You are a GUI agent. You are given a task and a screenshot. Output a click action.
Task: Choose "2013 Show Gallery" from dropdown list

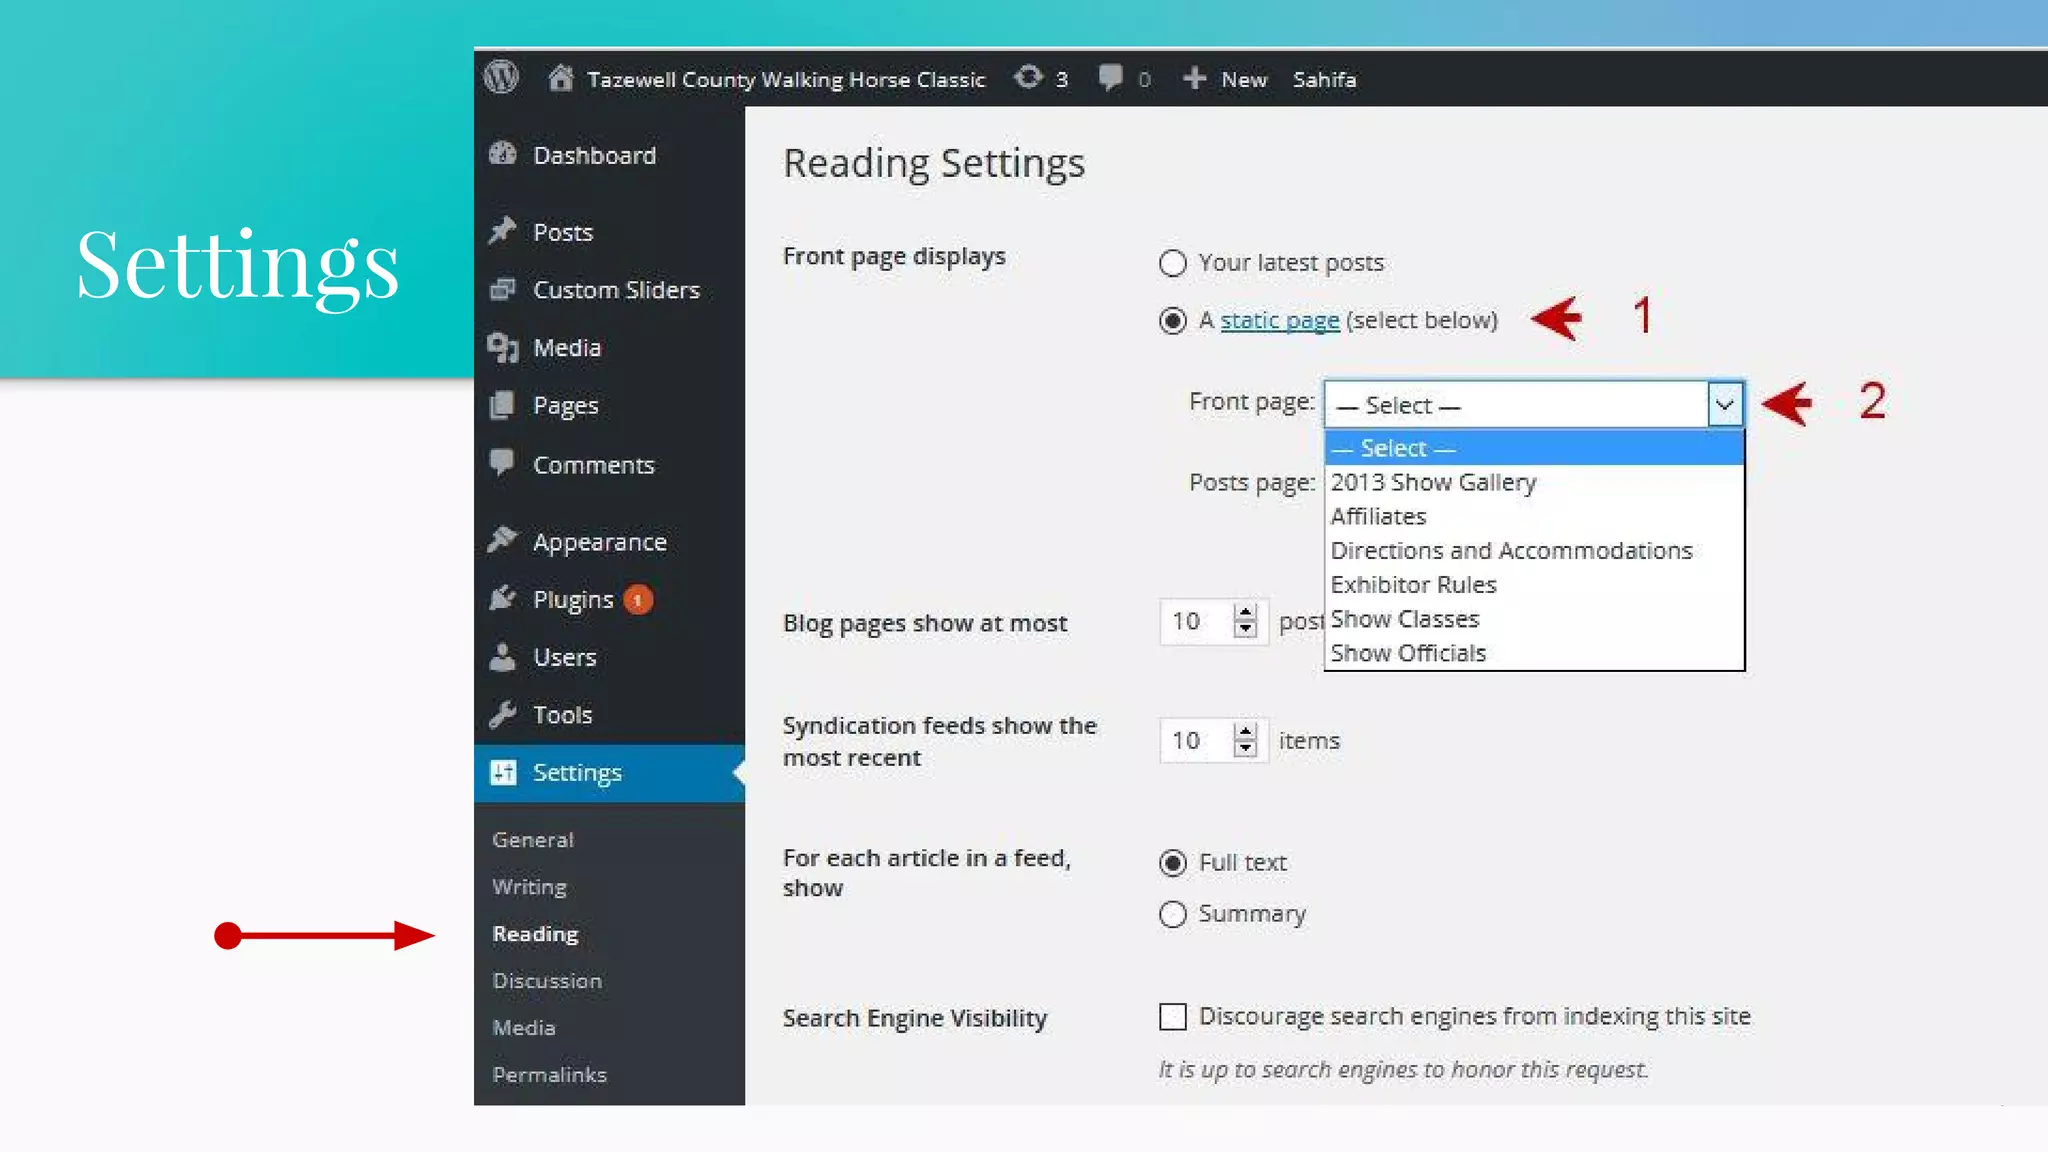pos(1432,482)
